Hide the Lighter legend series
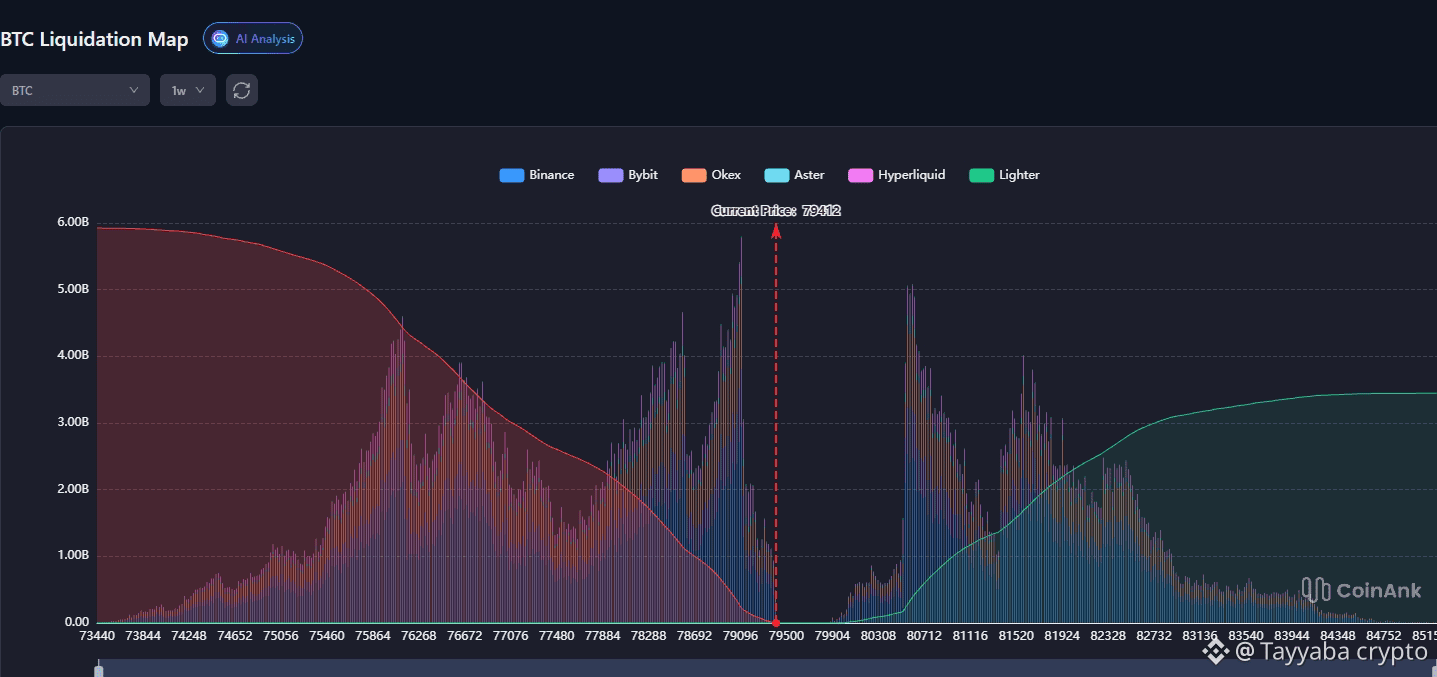This screenshot has height=677, width=1437. pos(1004,175)
